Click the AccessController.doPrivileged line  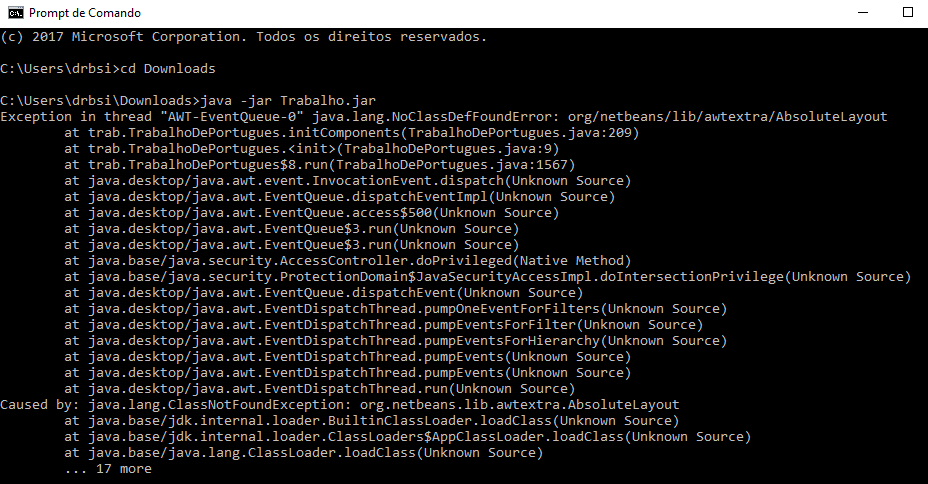tap(347, 260)
